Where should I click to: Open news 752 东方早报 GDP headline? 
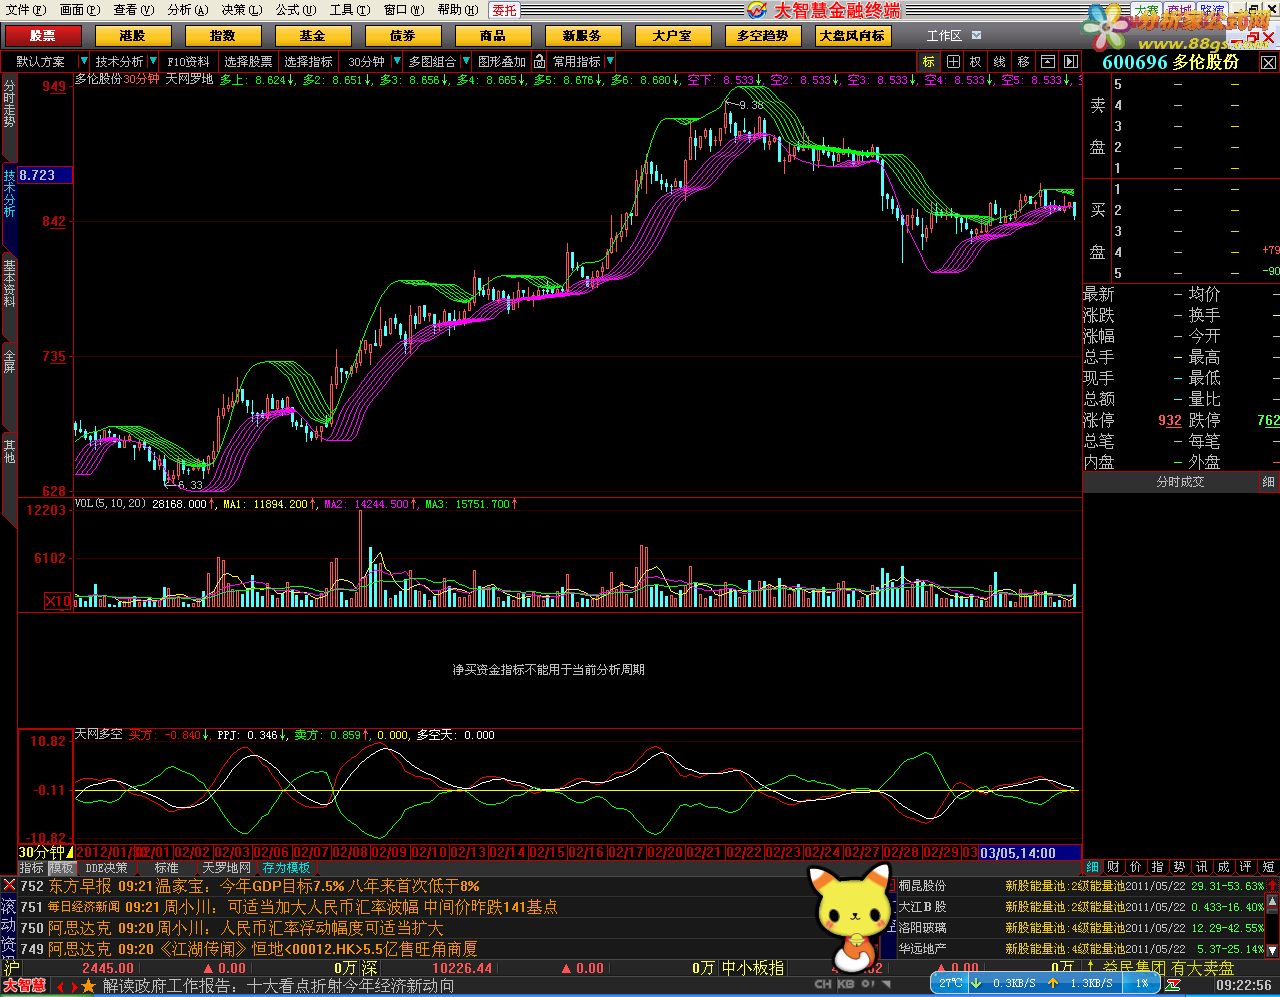249,886
